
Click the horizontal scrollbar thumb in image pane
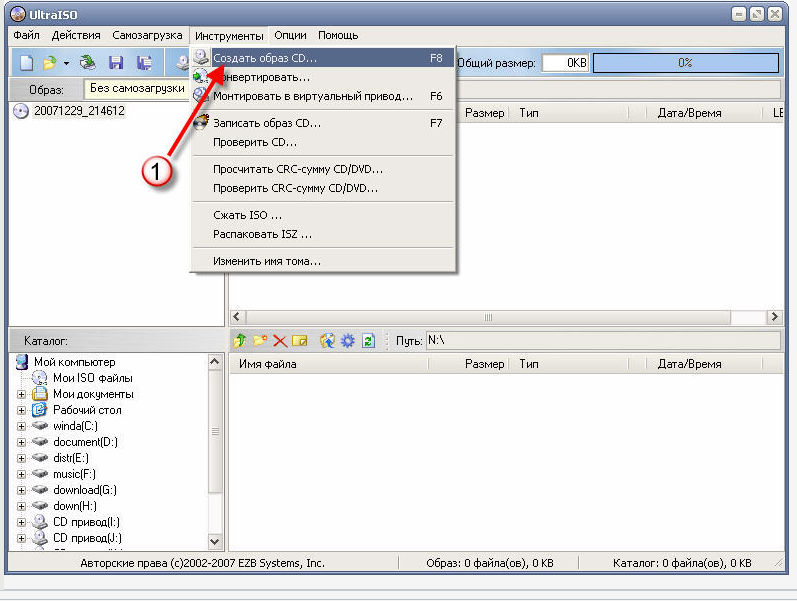[488, 317]
